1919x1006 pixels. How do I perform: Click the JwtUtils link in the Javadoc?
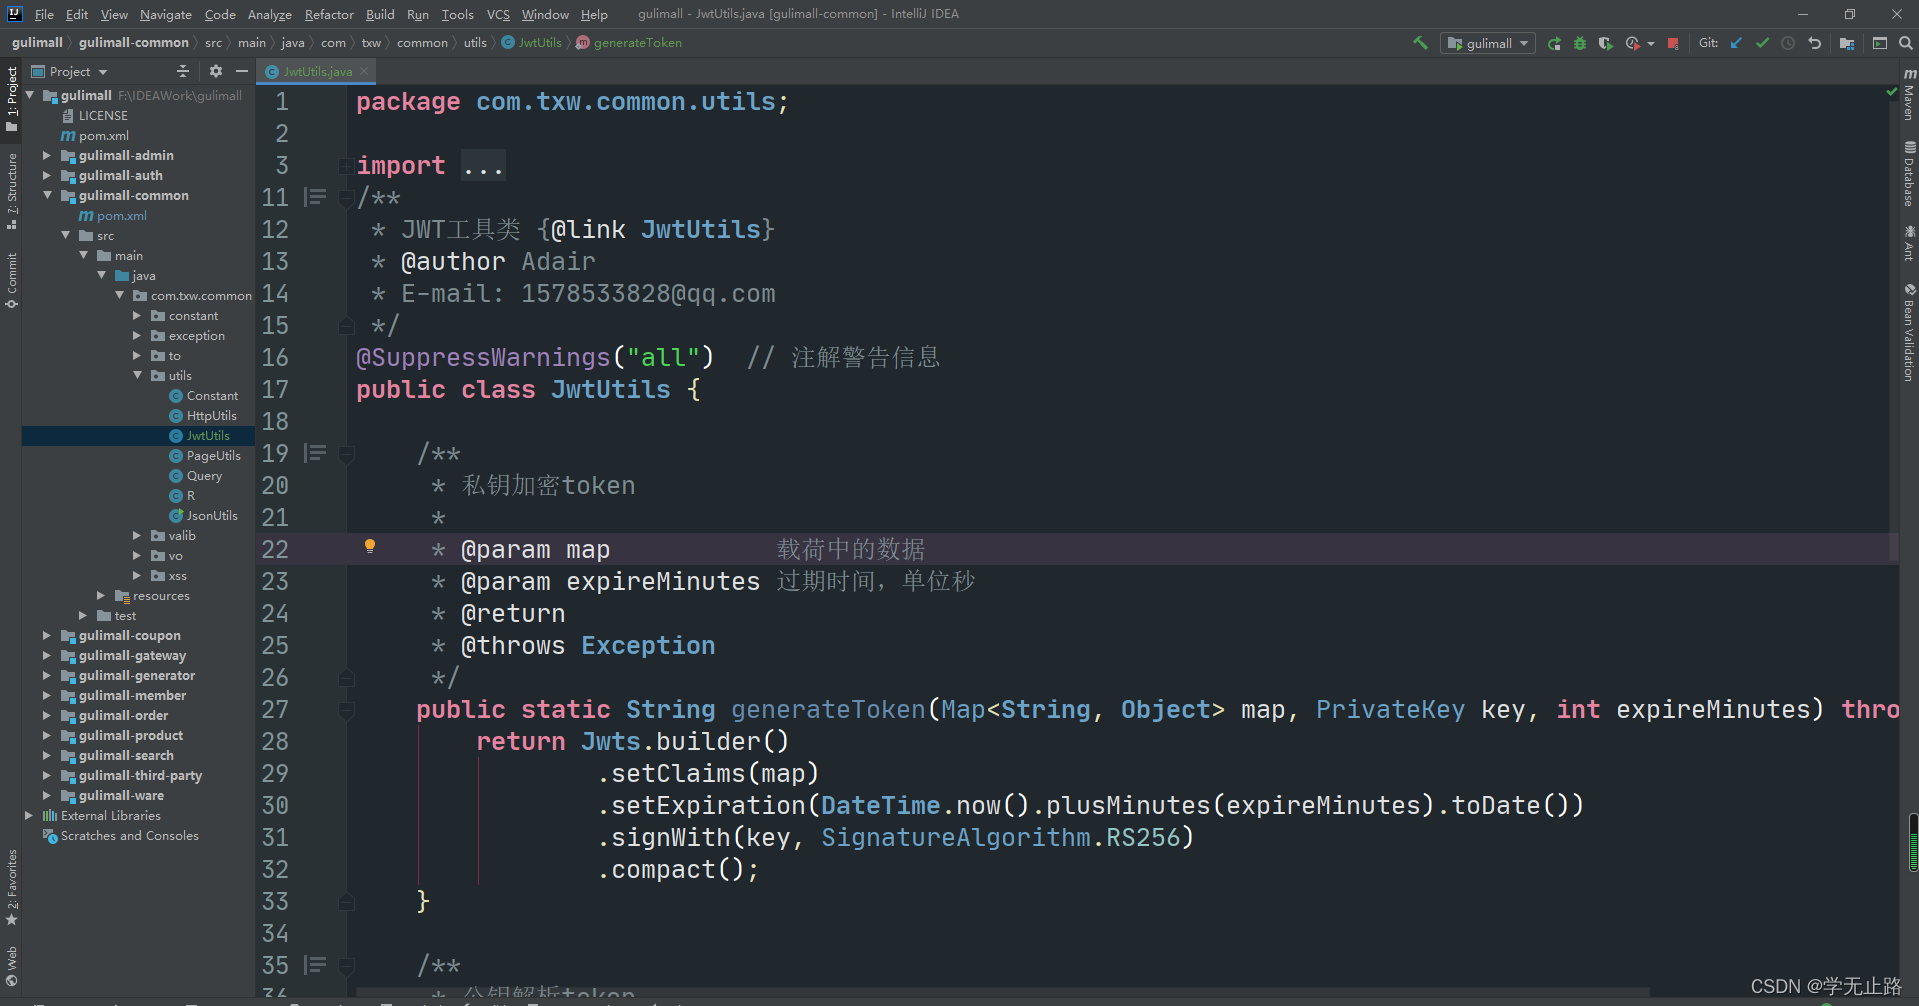700,229
